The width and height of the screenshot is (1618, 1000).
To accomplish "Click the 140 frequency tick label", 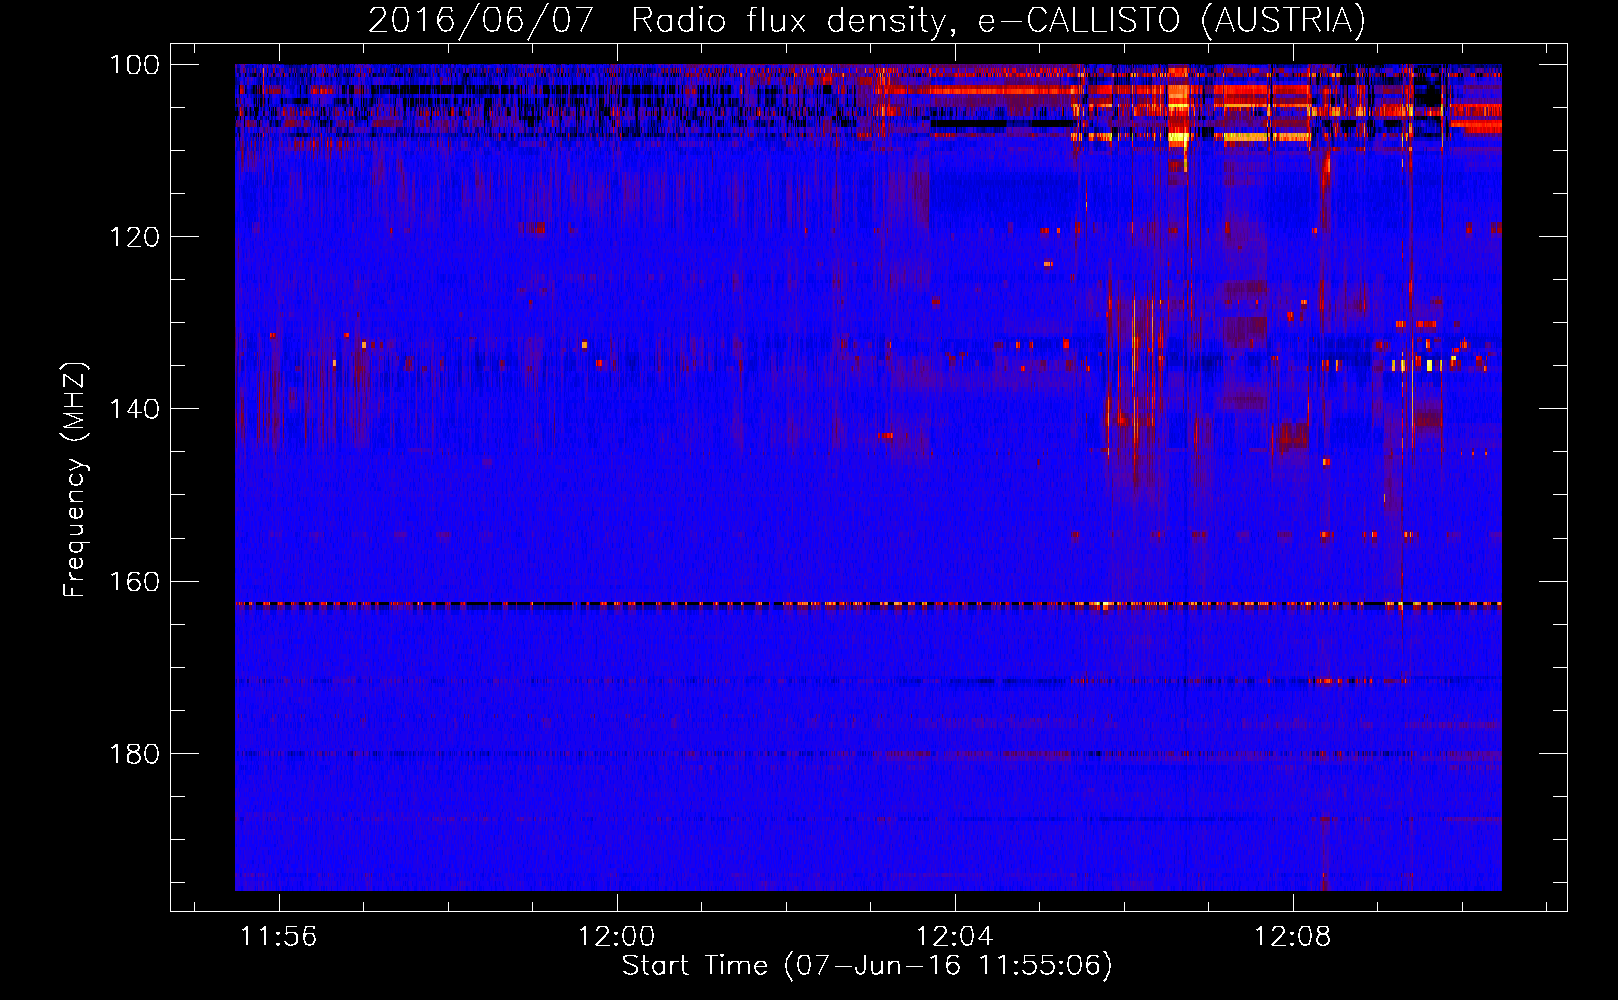I will click(x=134, y=409).
